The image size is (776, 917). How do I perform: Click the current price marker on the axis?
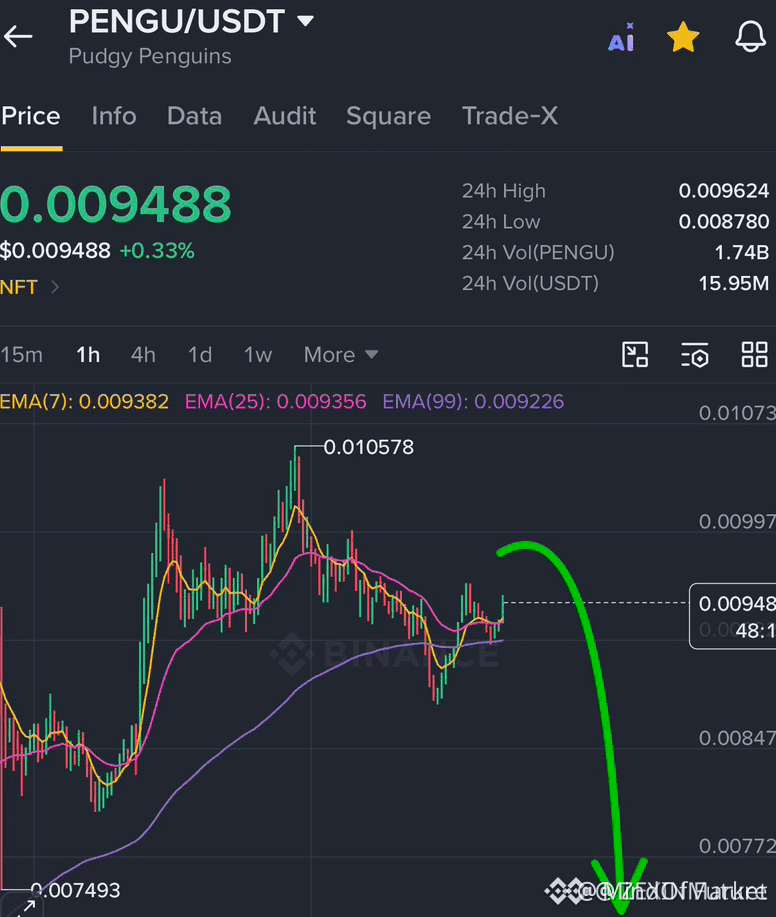(733, 616)
